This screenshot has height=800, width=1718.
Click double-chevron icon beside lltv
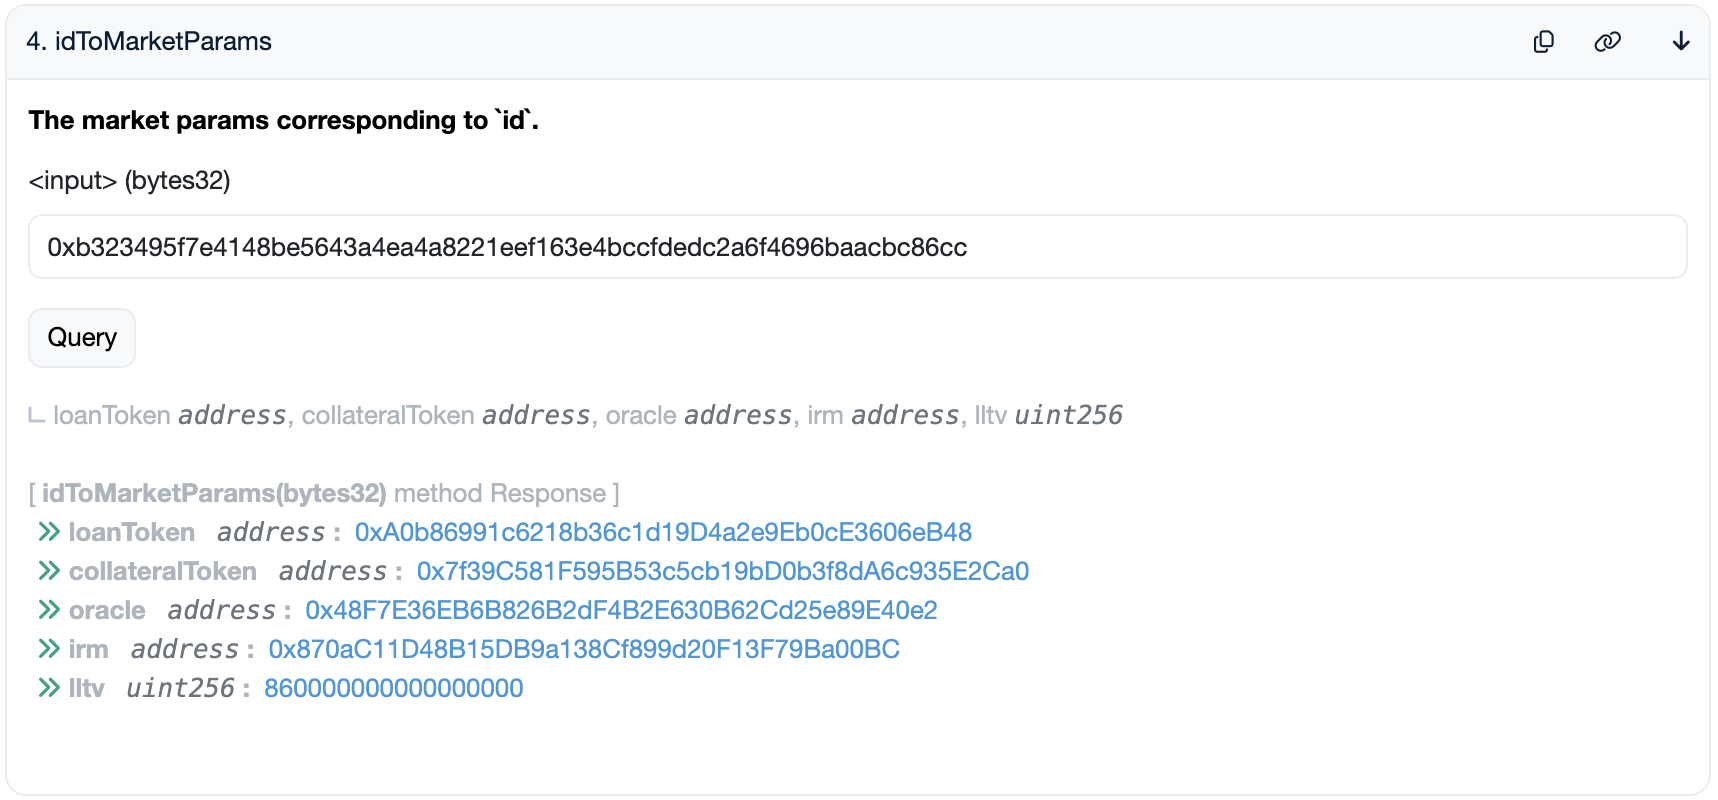(x=49, y=688)
